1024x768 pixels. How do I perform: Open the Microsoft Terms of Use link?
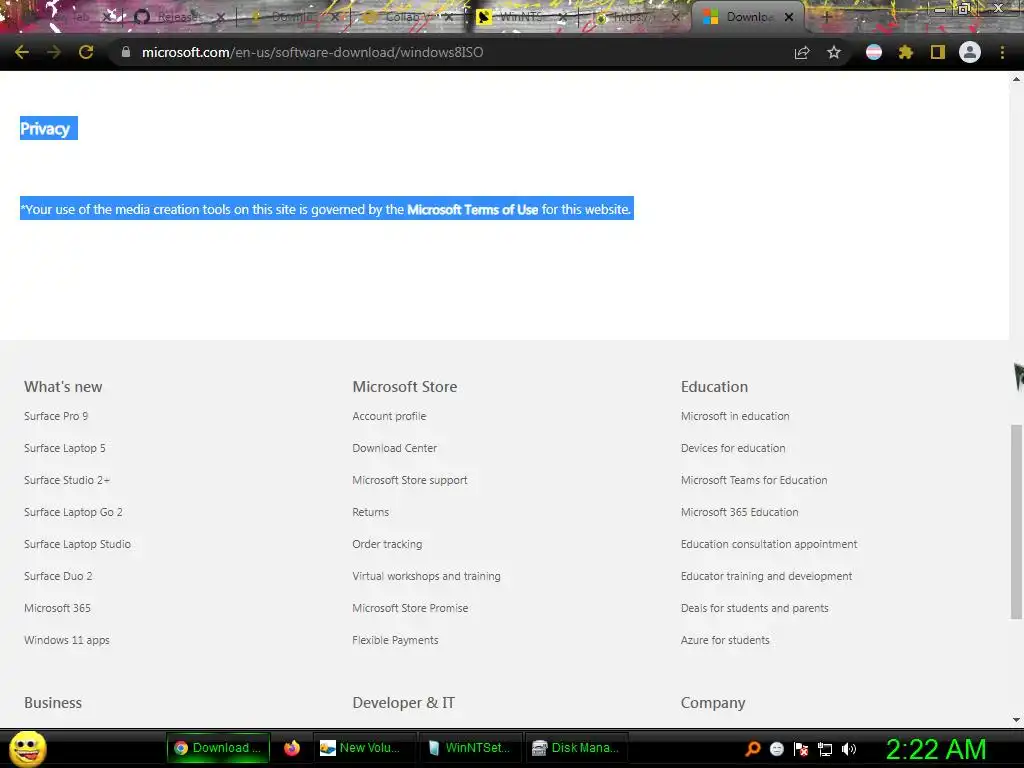pyautogui.click(x=472, y=210)
